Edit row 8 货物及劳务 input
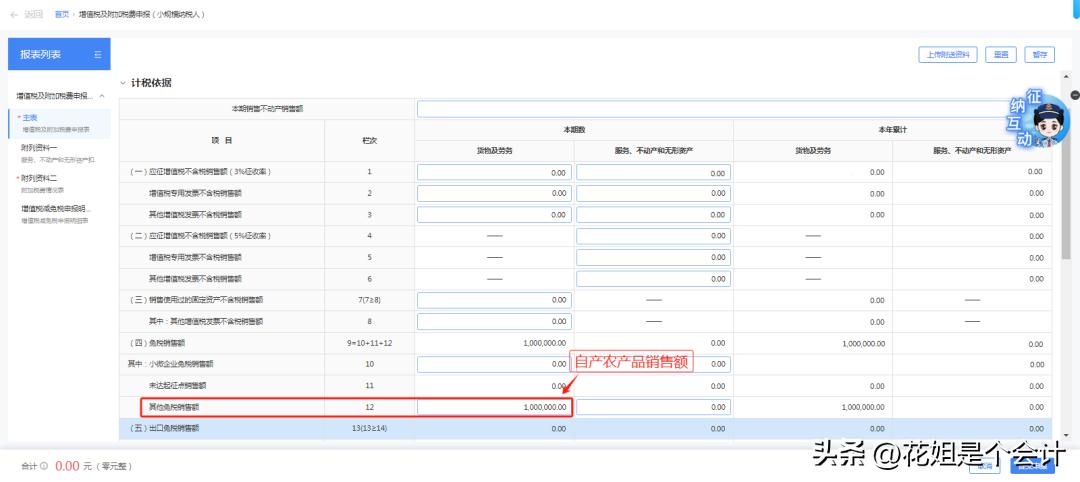This screenshot has height=482, width=1080. 494,322
